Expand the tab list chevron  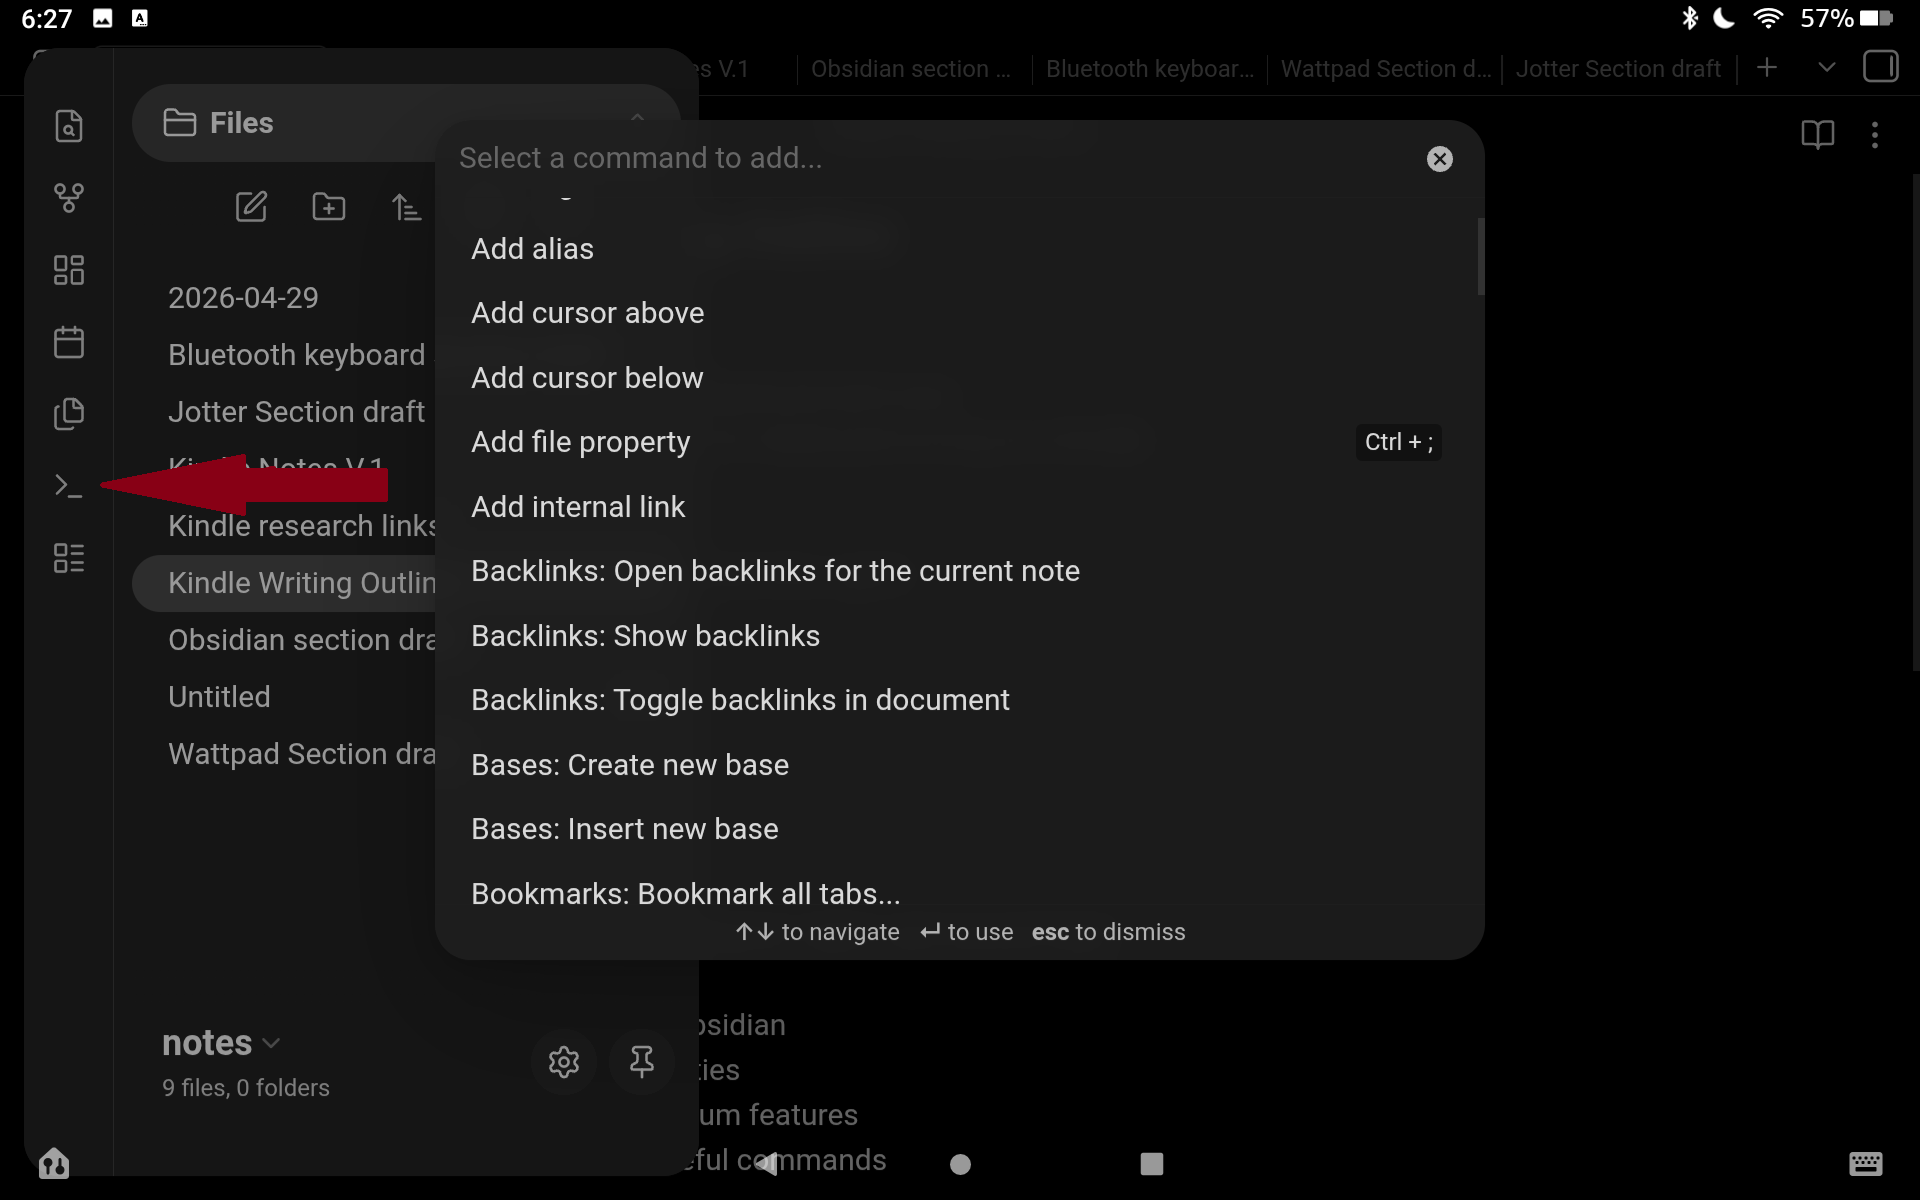pos(1826,68)
